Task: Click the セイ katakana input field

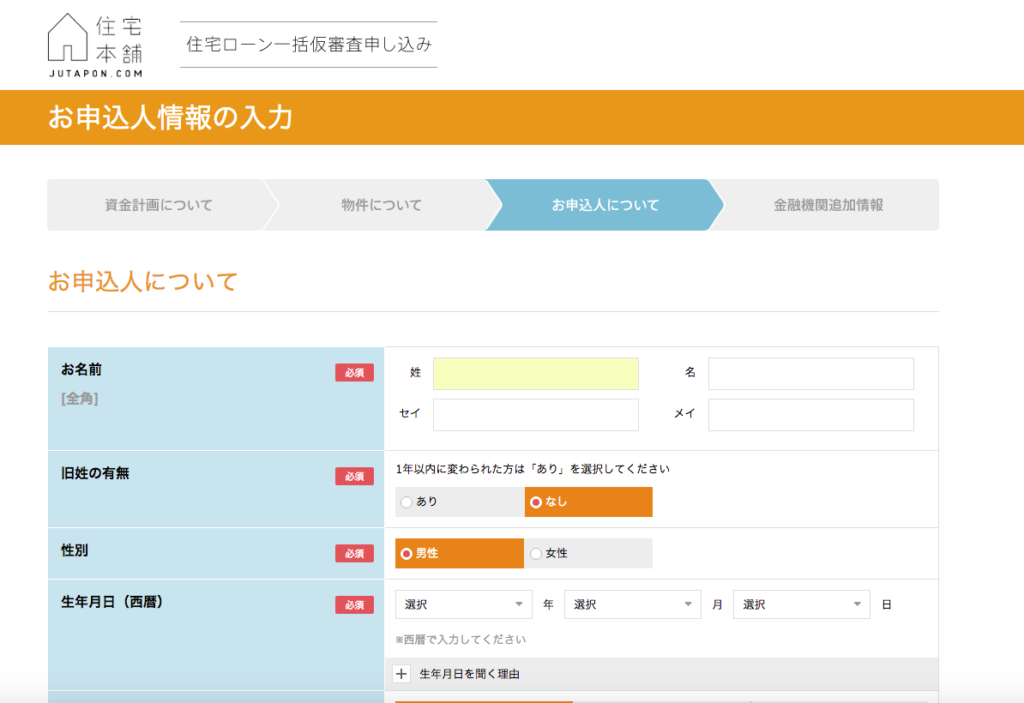Action: coord(535,414)
